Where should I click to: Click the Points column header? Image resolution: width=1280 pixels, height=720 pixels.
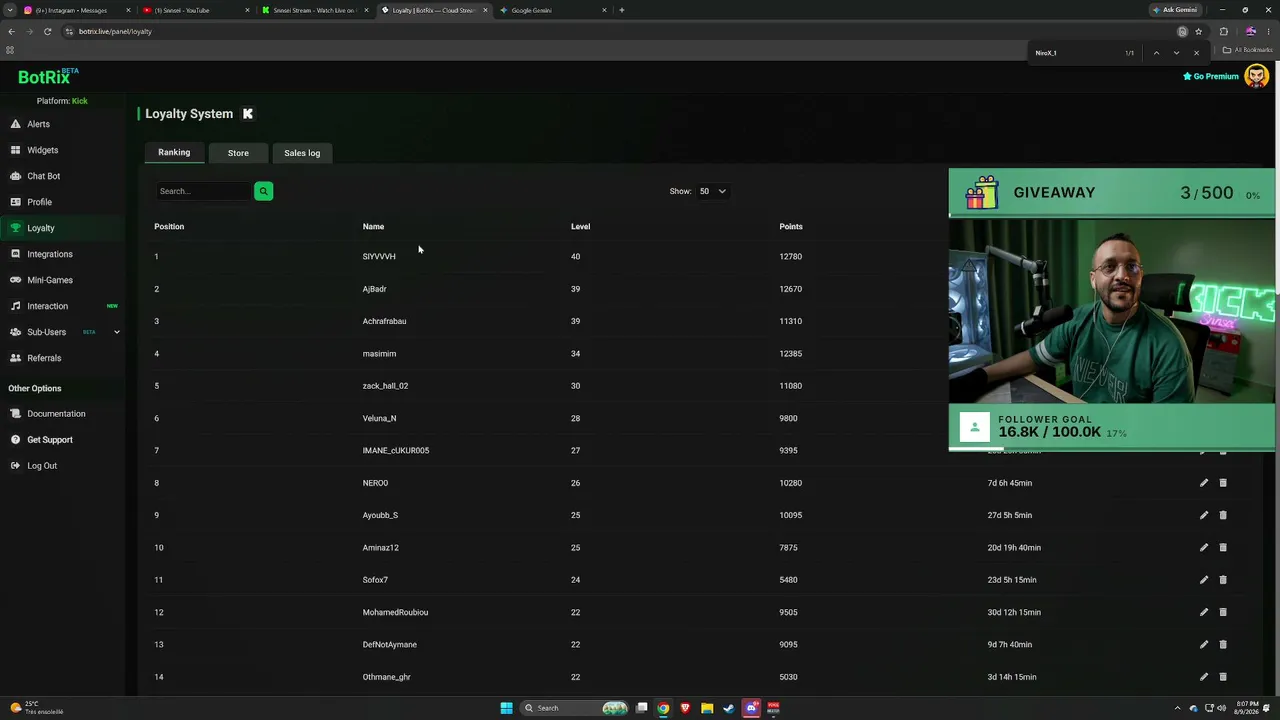791,227
